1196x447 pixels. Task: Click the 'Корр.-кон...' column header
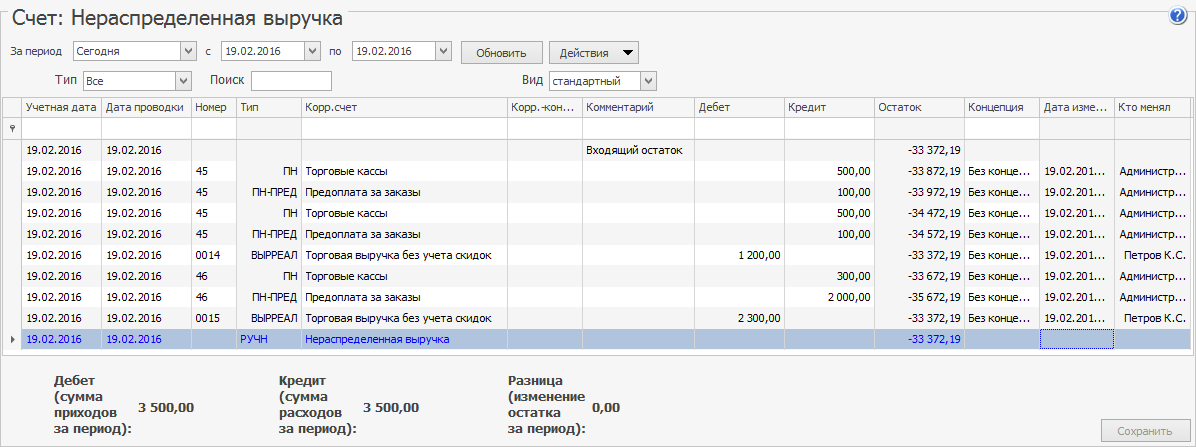[545, 108]
